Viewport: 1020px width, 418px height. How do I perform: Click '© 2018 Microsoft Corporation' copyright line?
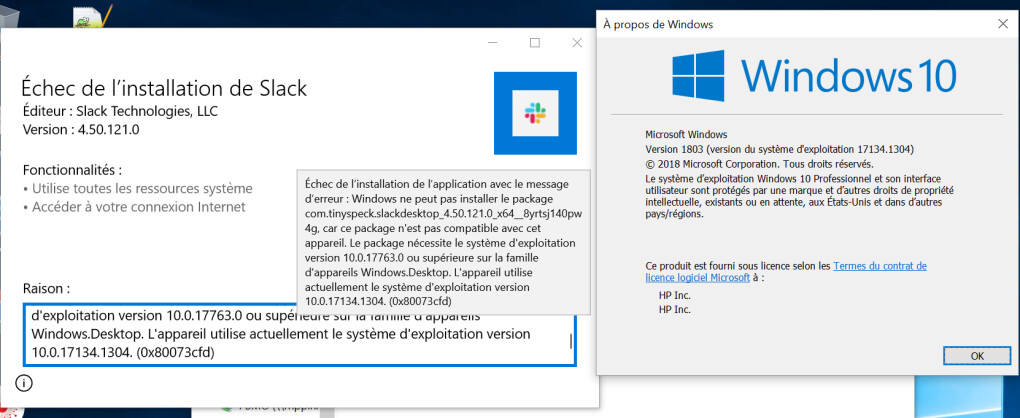(x=759, y=164)
